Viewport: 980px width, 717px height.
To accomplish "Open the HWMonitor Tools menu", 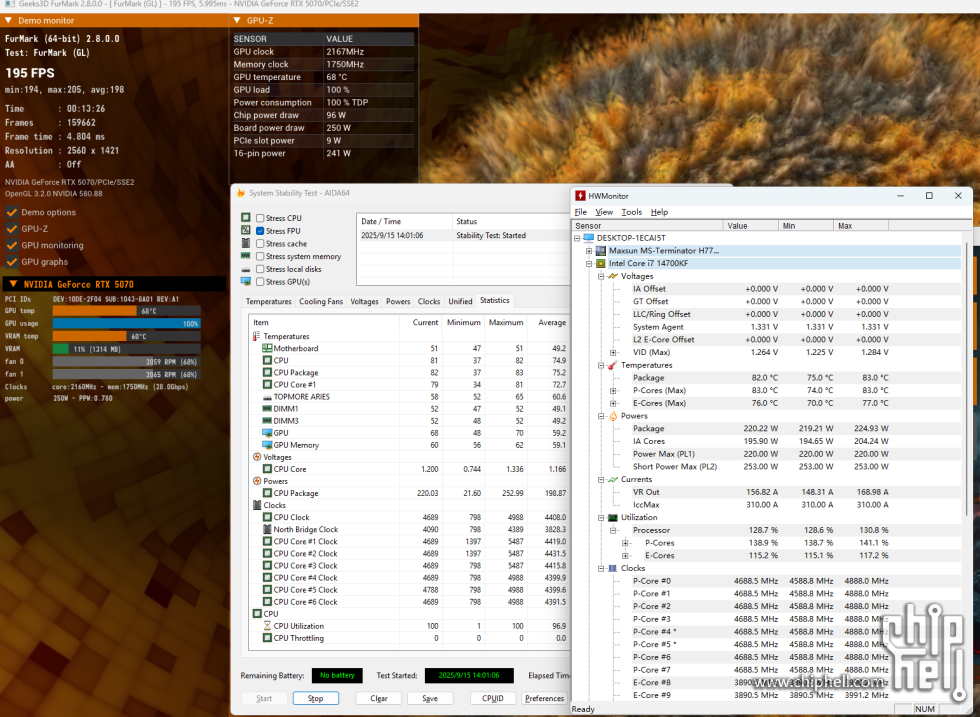I will [x=631, y=212].
